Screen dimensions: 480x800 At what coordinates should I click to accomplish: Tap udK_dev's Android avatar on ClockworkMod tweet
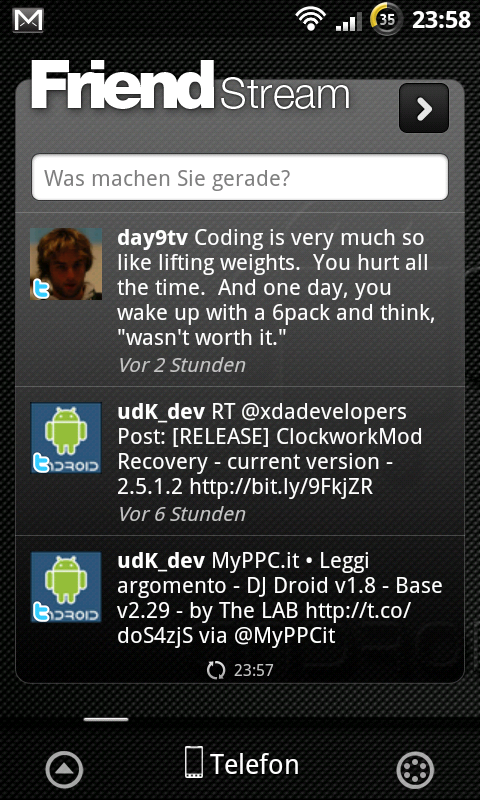(x=66, y=438)
